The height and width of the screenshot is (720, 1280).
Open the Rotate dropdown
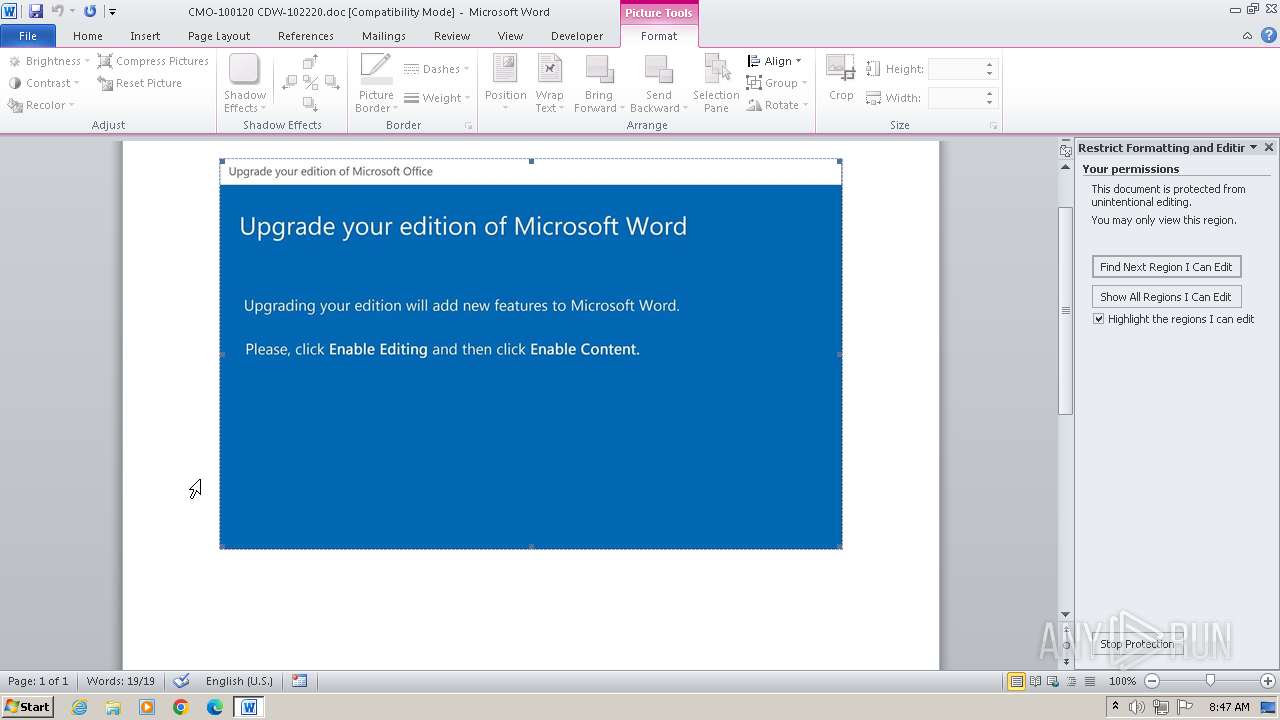coord(778,105)
